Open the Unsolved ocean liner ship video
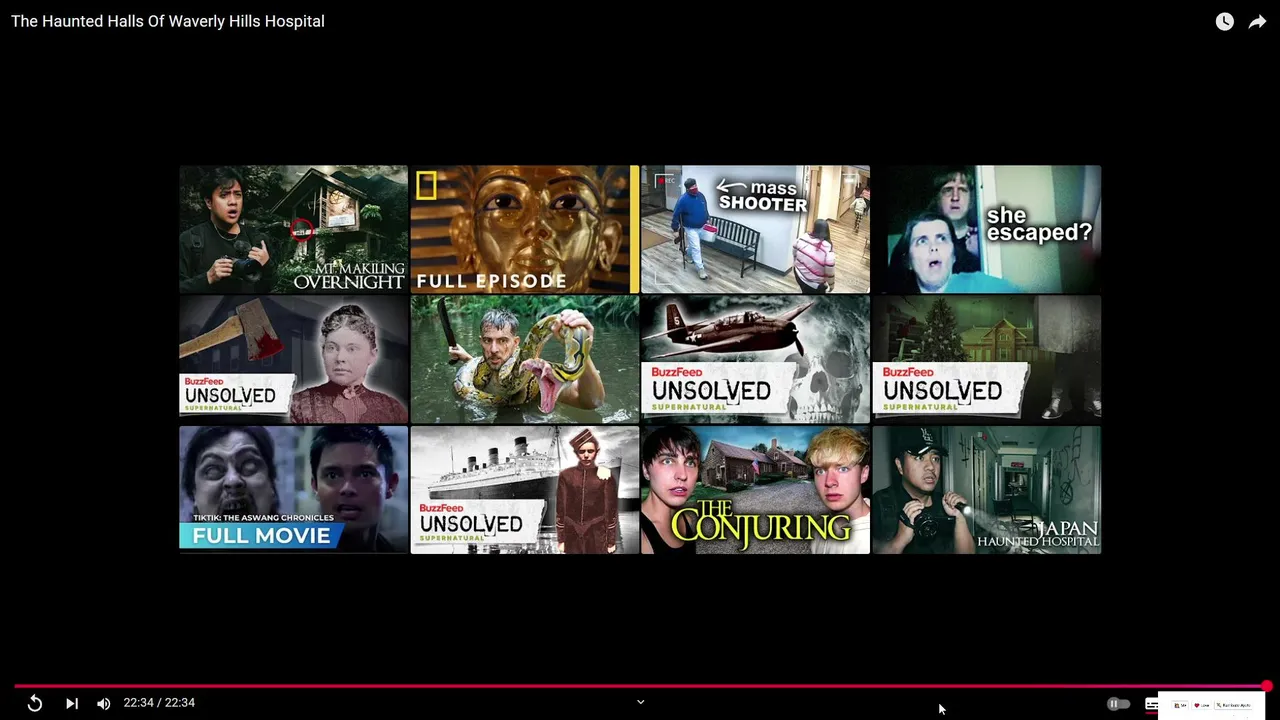The width and height of the screenshot is (1280, 720). pos(524,490)
